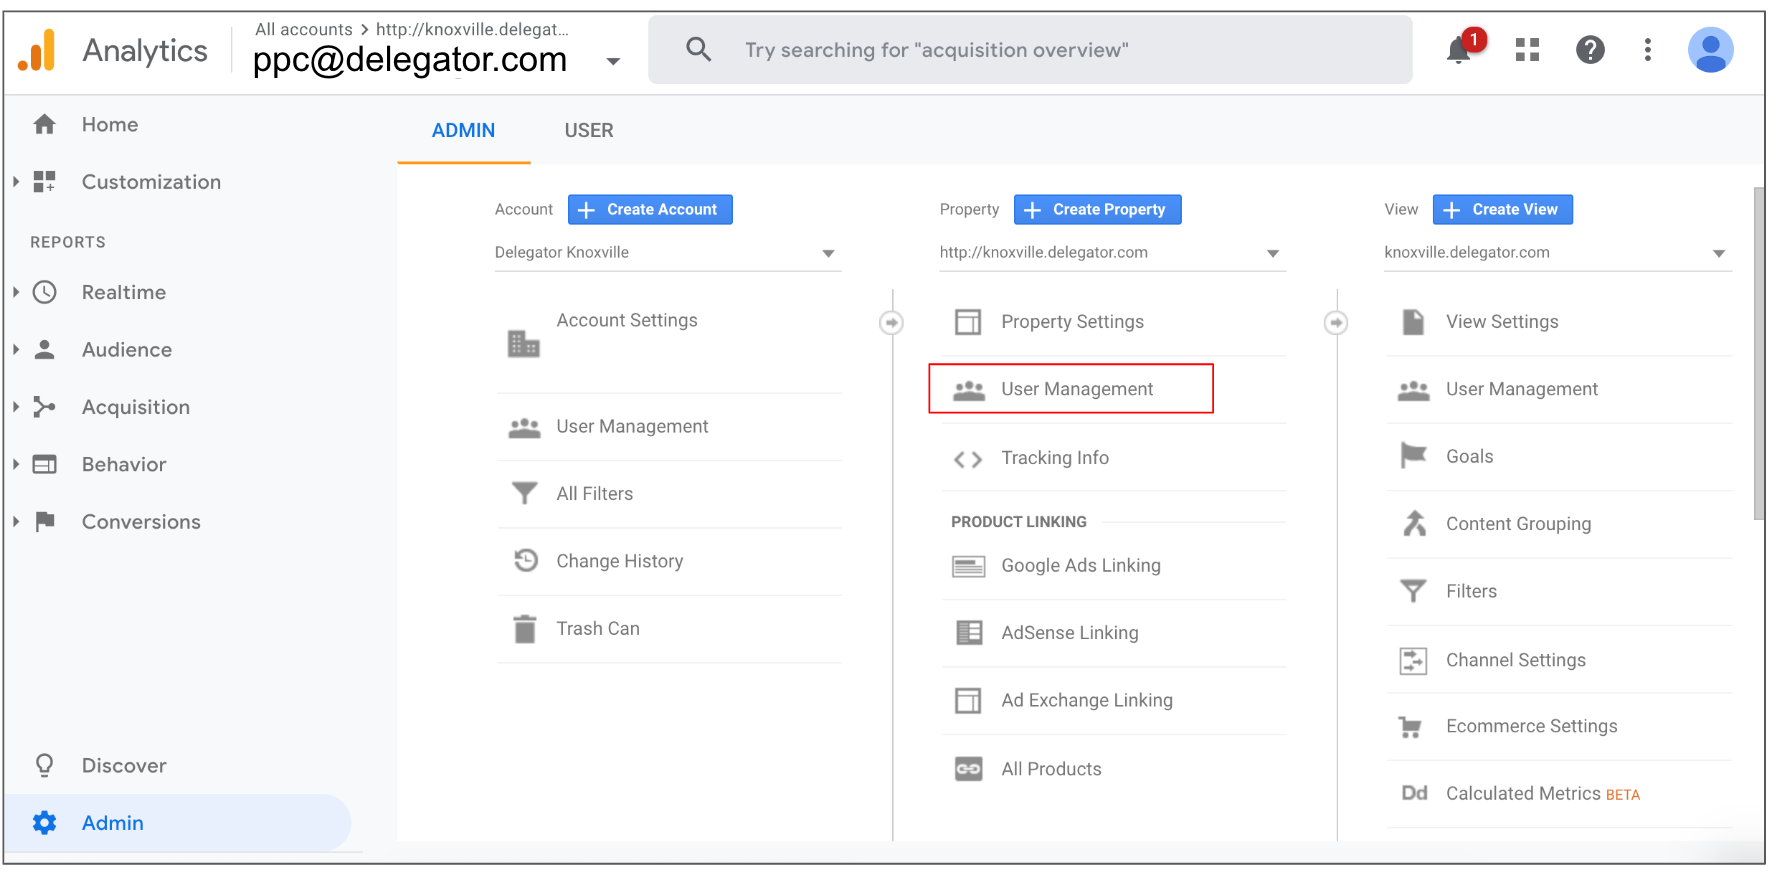Click the search input field
The width and height of the screenshot is (1778, 878).
click(x=1030, y=49)
